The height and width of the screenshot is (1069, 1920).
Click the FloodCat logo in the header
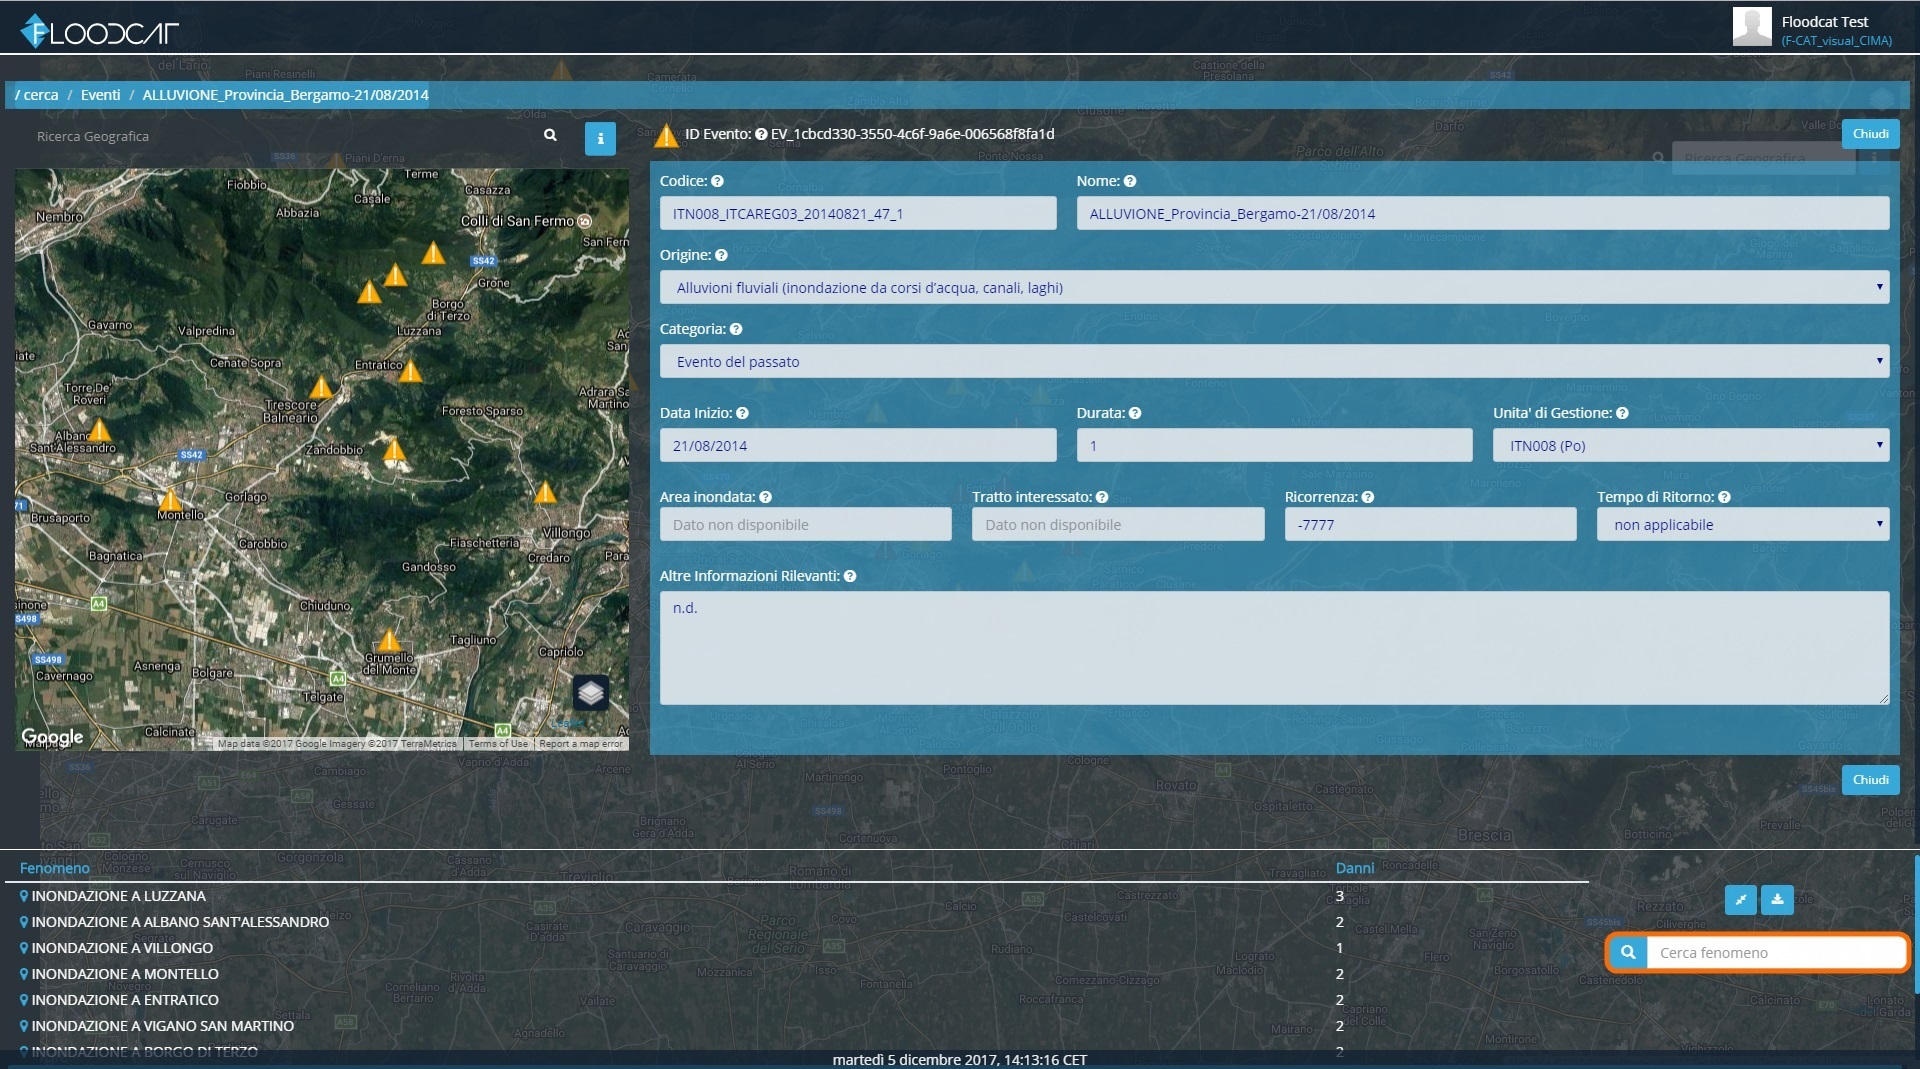pyautogui.click(x=99, y=32)
